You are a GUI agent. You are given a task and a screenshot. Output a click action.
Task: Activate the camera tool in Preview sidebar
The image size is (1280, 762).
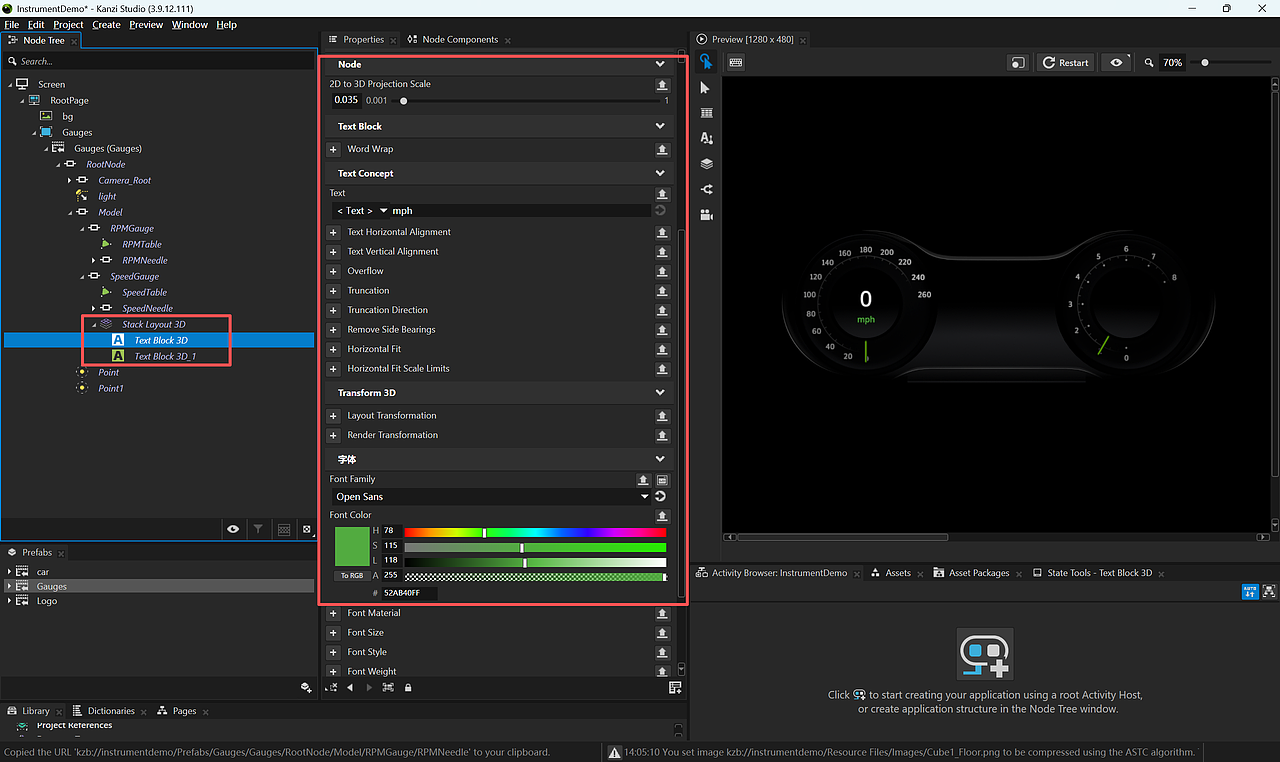tap(706, 214)
